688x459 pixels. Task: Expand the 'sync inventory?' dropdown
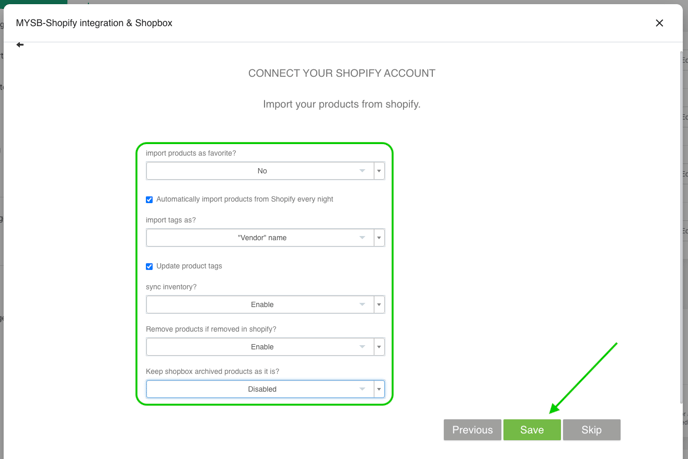pos(260,305)
